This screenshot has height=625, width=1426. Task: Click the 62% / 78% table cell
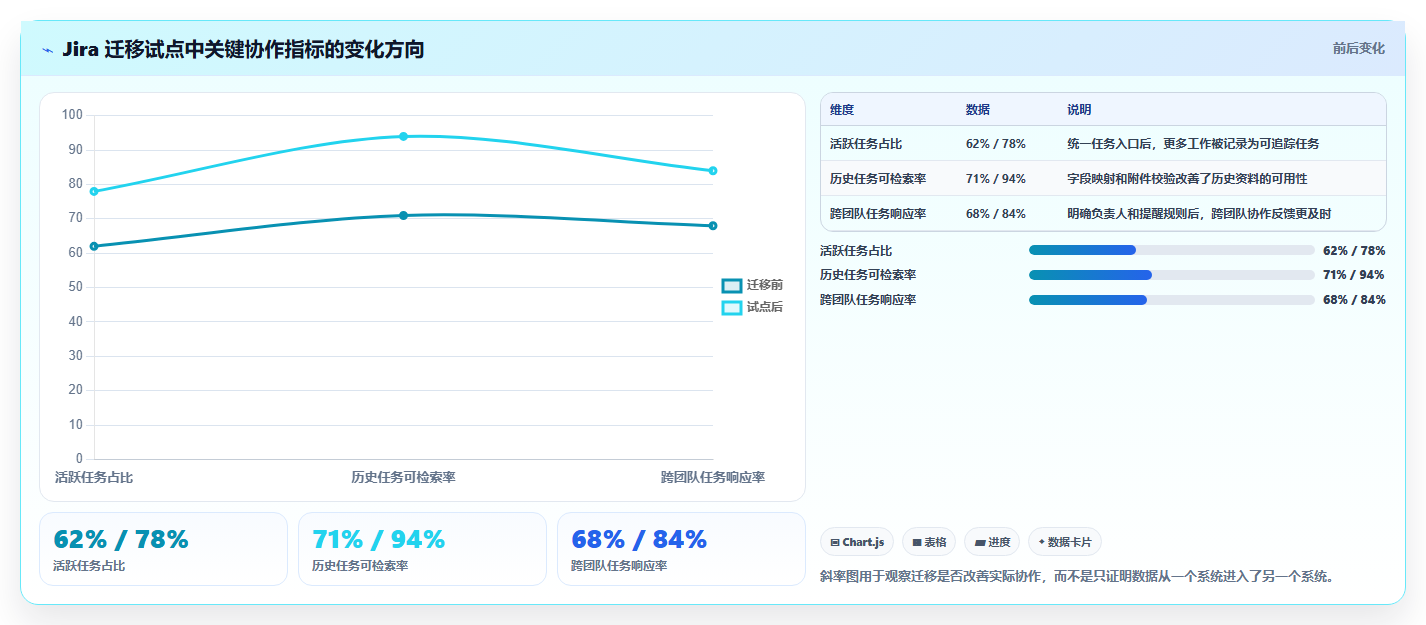point(996,144)
